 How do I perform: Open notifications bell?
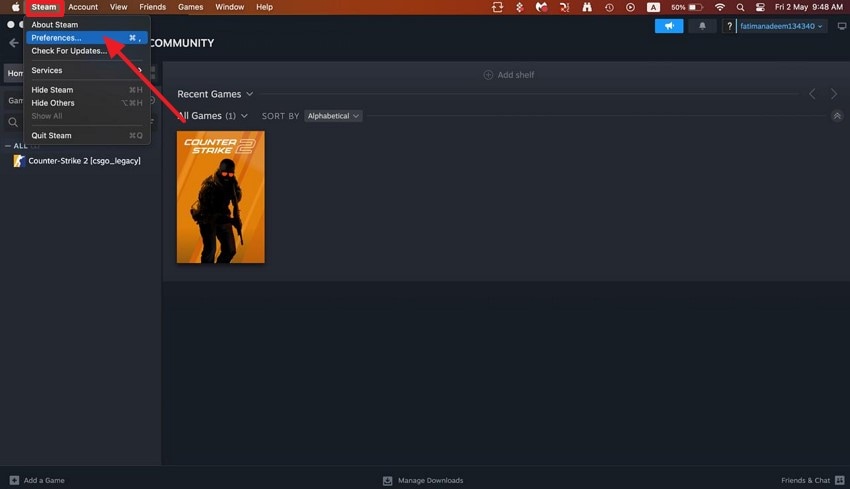click(702, 26)
